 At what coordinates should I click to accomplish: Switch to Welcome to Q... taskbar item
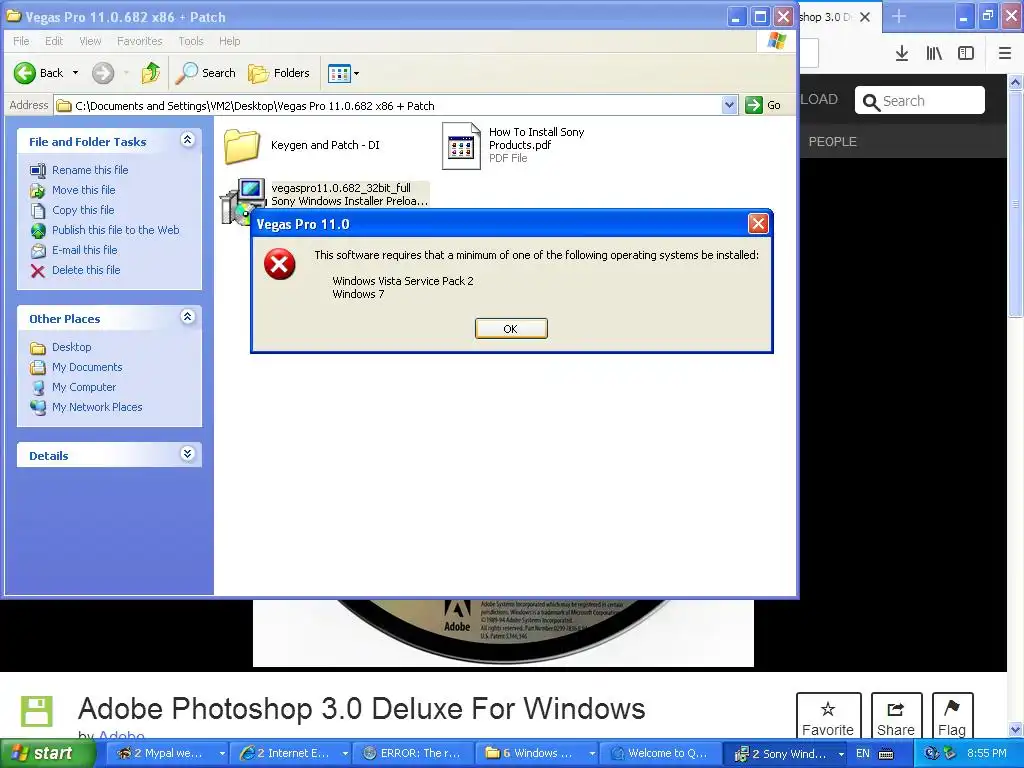pos(660,754)
